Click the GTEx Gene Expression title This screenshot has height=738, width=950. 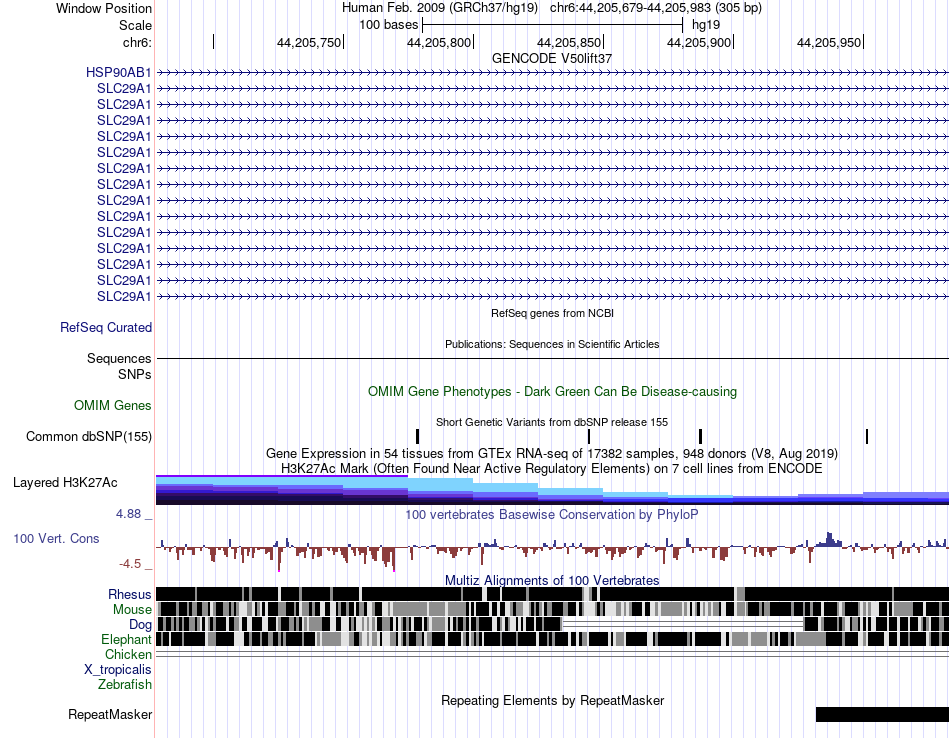[552, 453]
